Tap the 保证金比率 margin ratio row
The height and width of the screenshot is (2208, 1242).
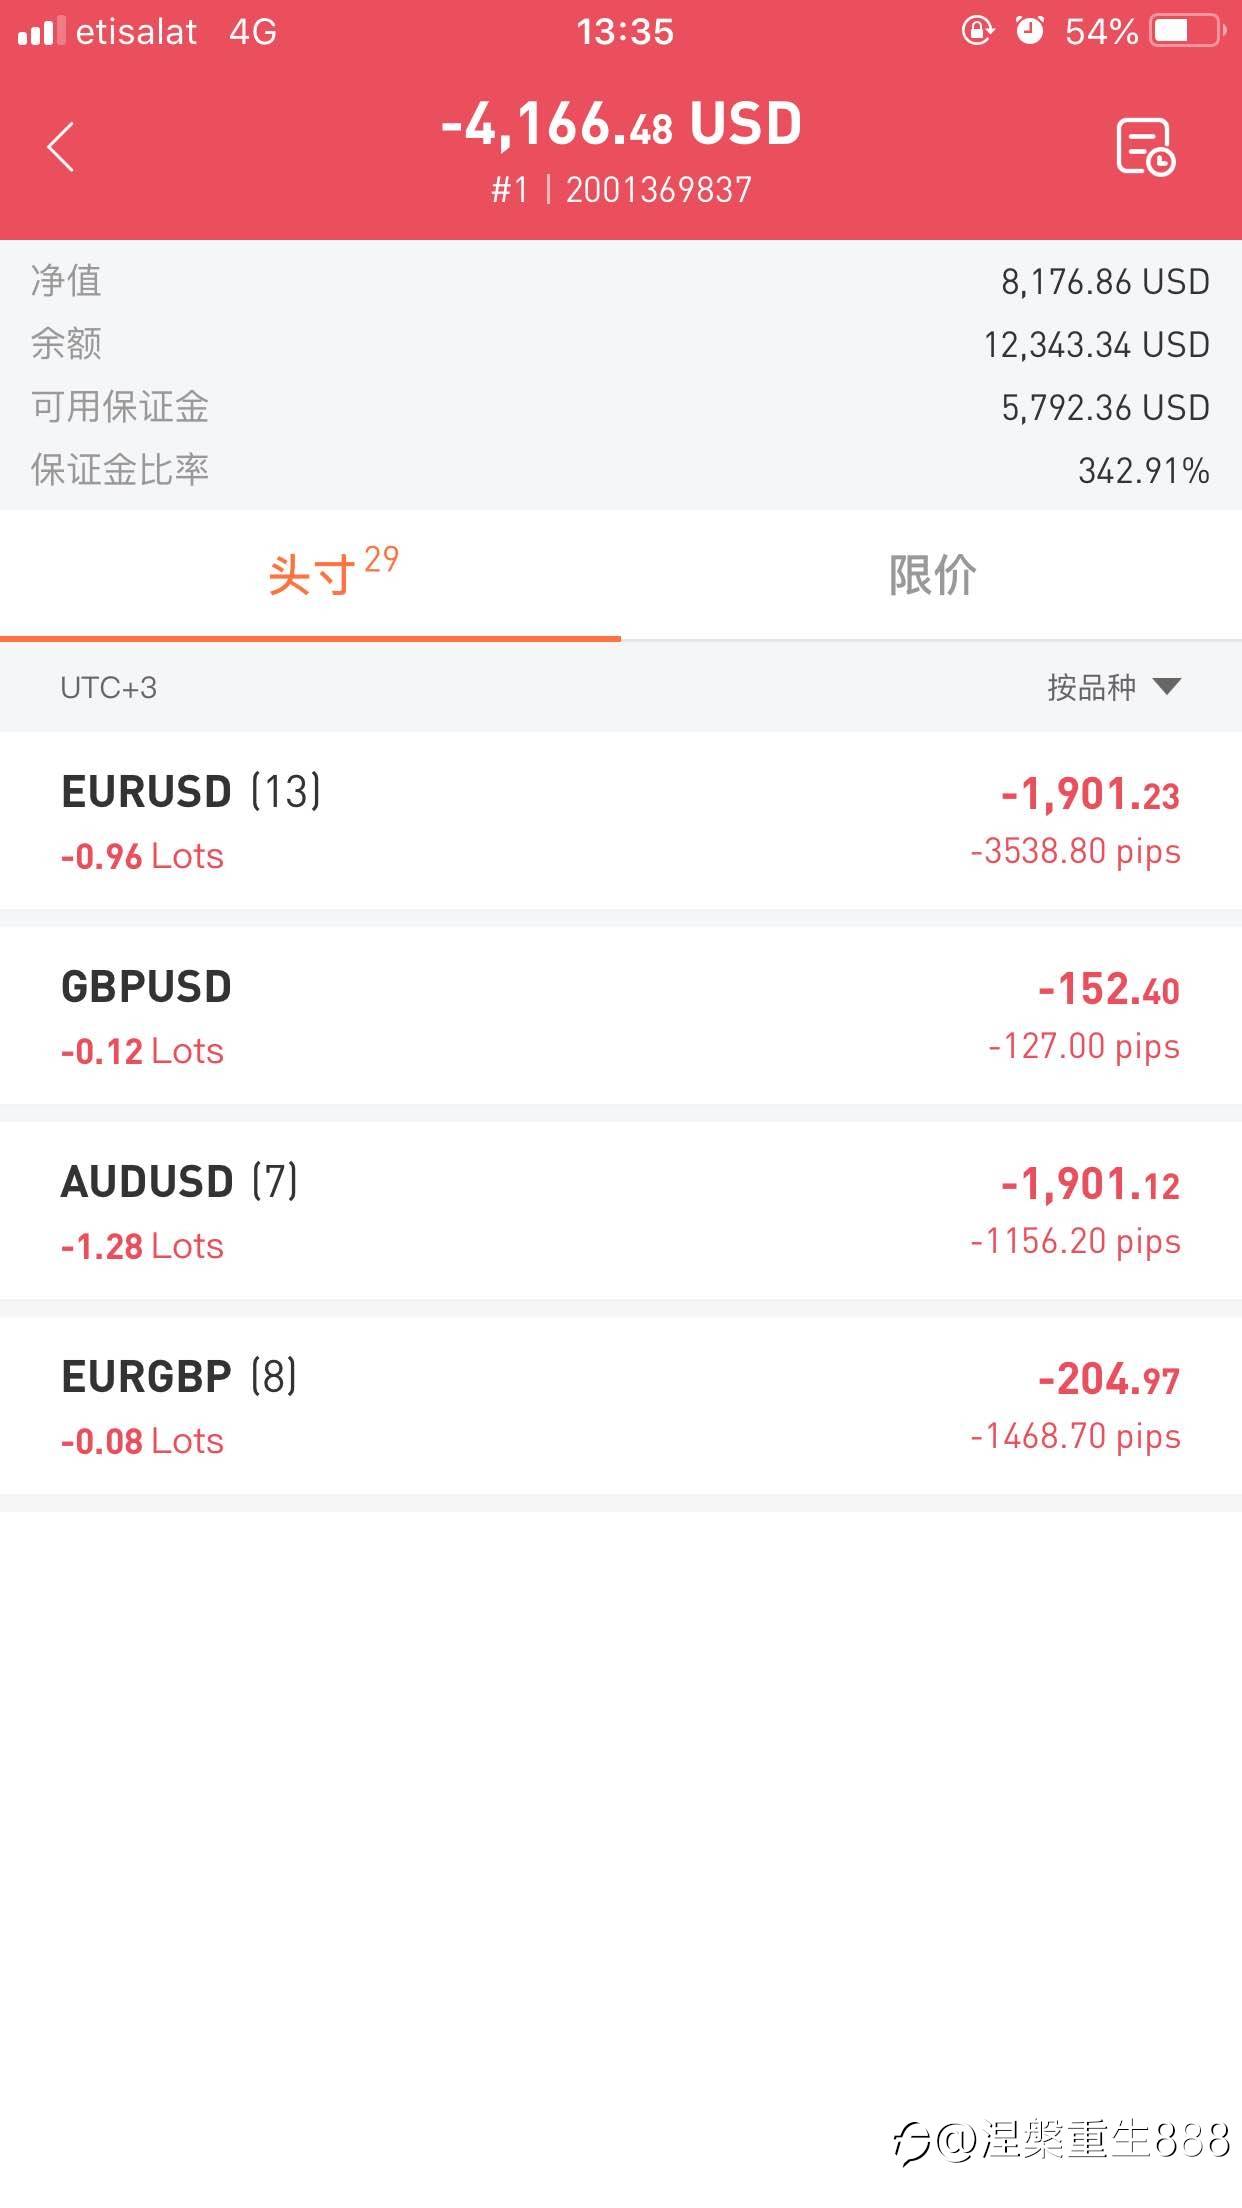click(620, 470)
